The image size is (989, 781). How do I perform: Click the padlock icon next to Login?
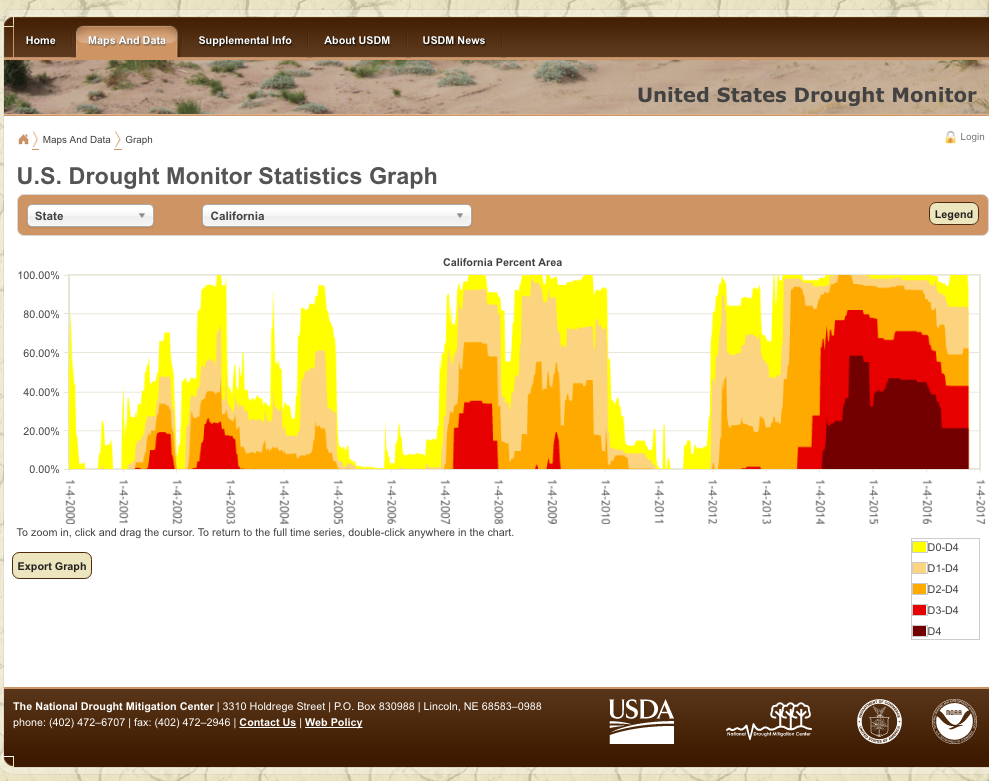click(x=949, y=137)
